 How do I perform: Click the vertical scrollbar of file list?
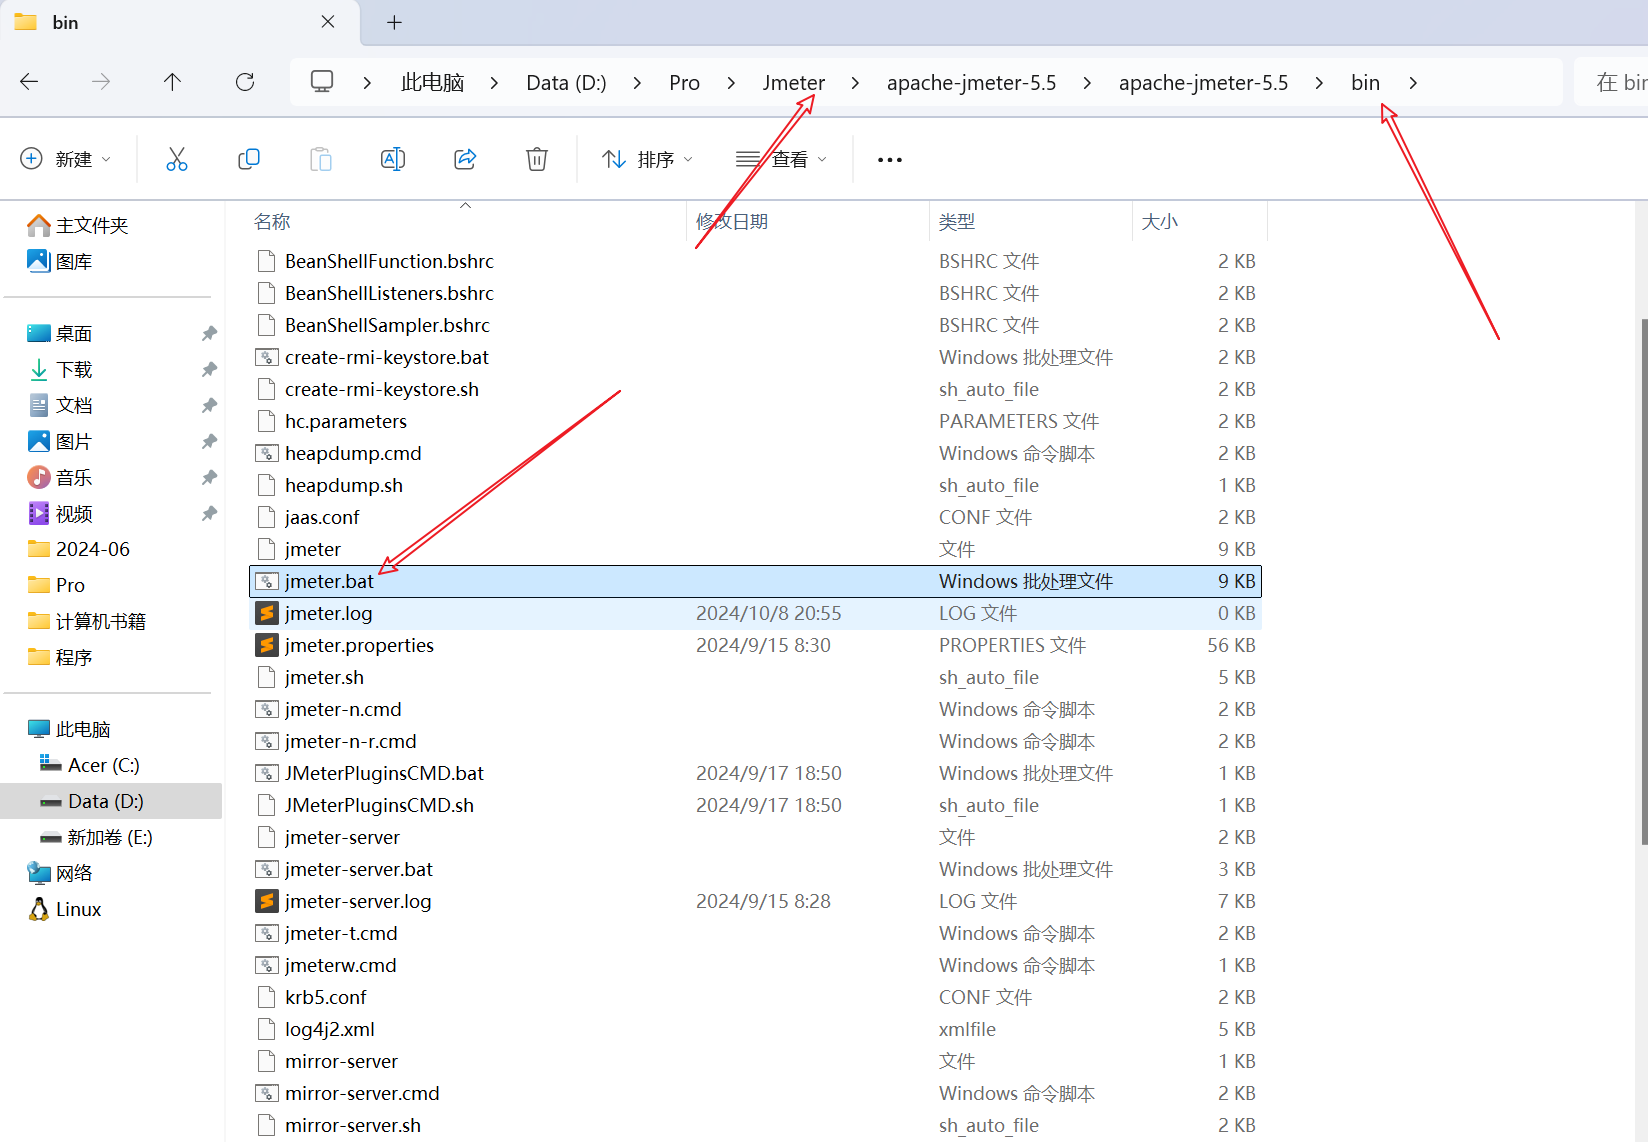1644,580
